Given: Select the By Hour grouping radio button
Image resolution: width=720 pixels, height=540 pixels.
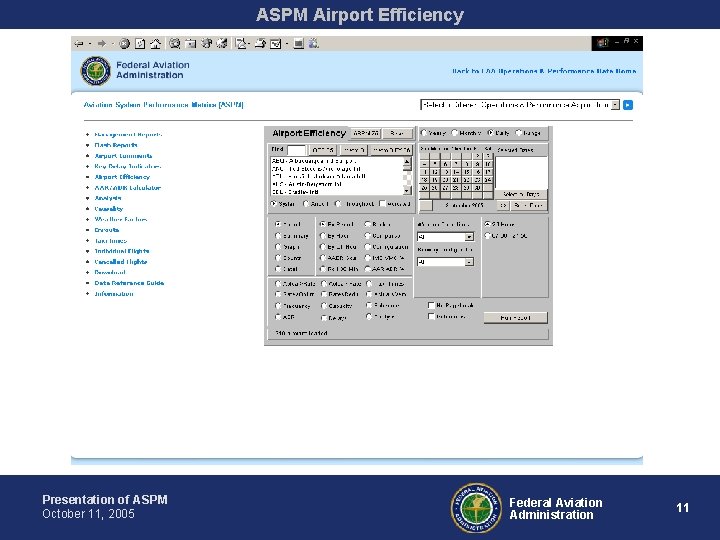Looking at the screenshot, I should click(x=323, y=236).
